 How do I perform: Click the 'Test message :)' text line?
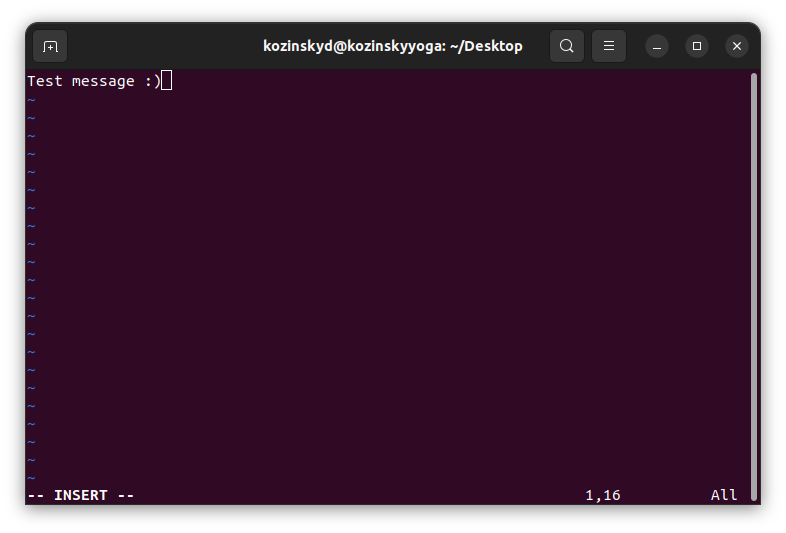[94, 81]
